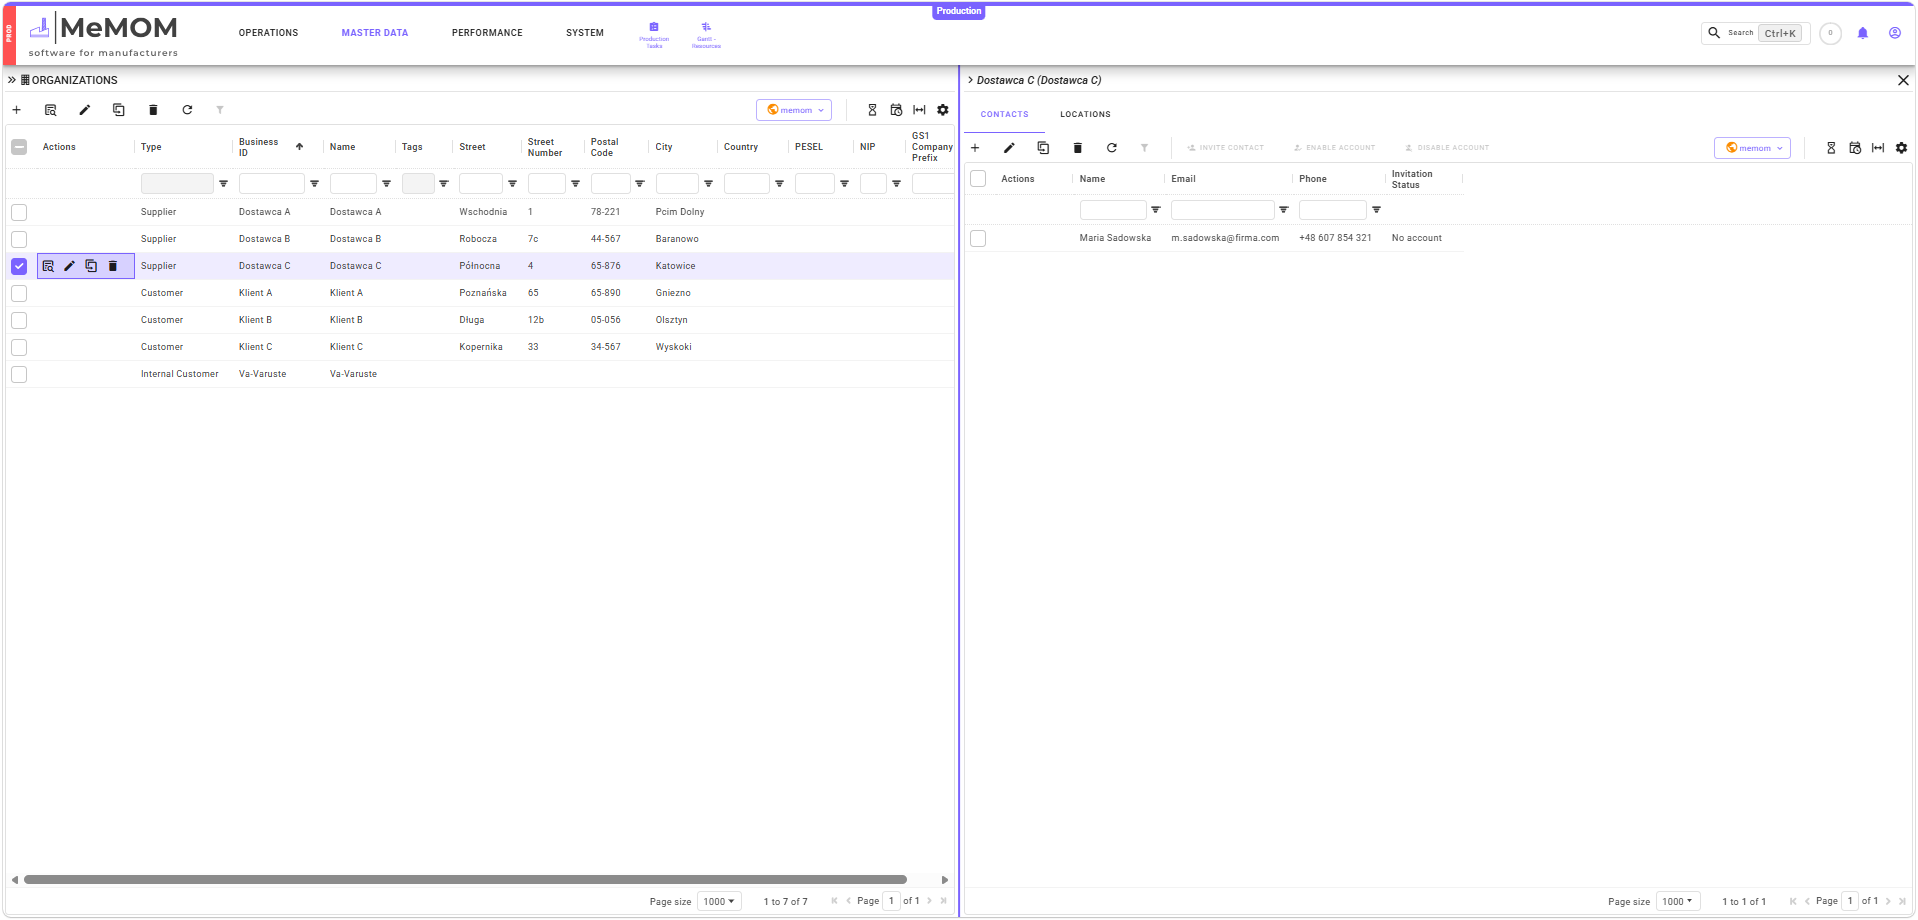Open the MASTER DATA menu
This screenshot has height=920, width=1918.
[375, 33]
